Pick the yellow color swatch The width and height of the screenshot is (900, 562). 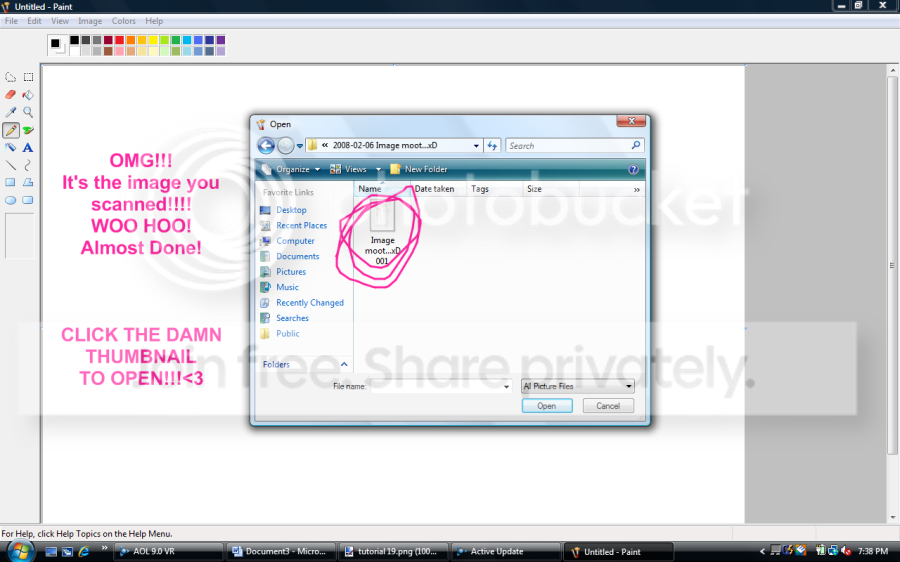coord(153,40)
